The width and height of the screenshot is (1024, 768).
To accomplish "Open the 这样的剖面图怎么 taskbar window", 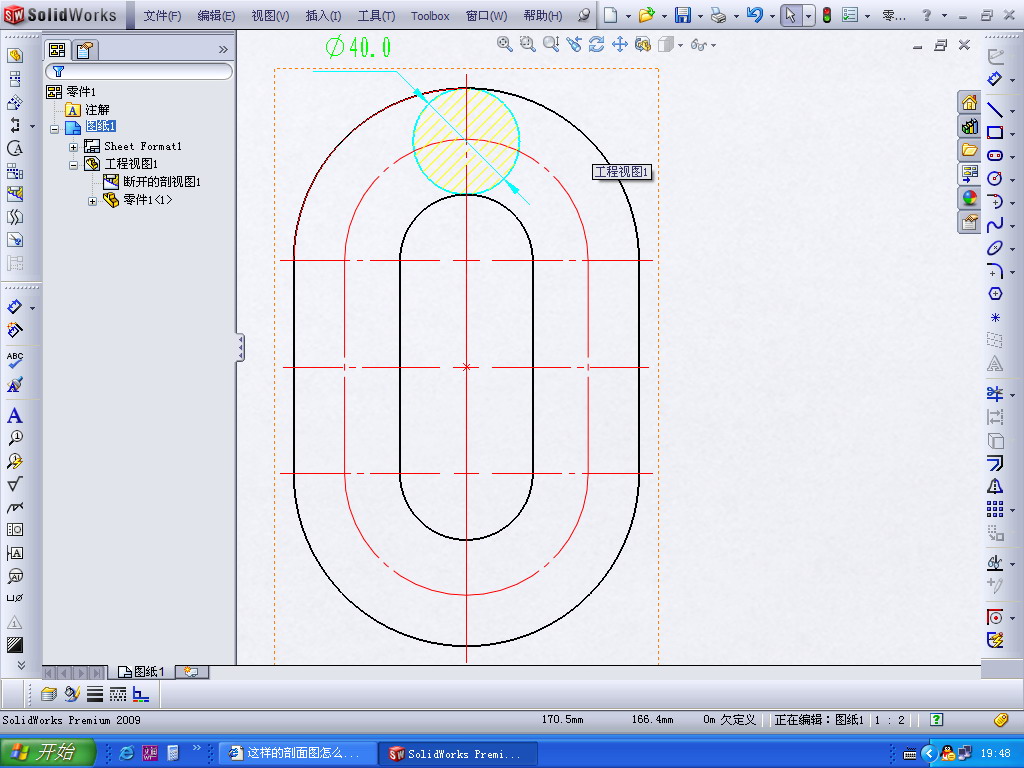I will point(296,754).
